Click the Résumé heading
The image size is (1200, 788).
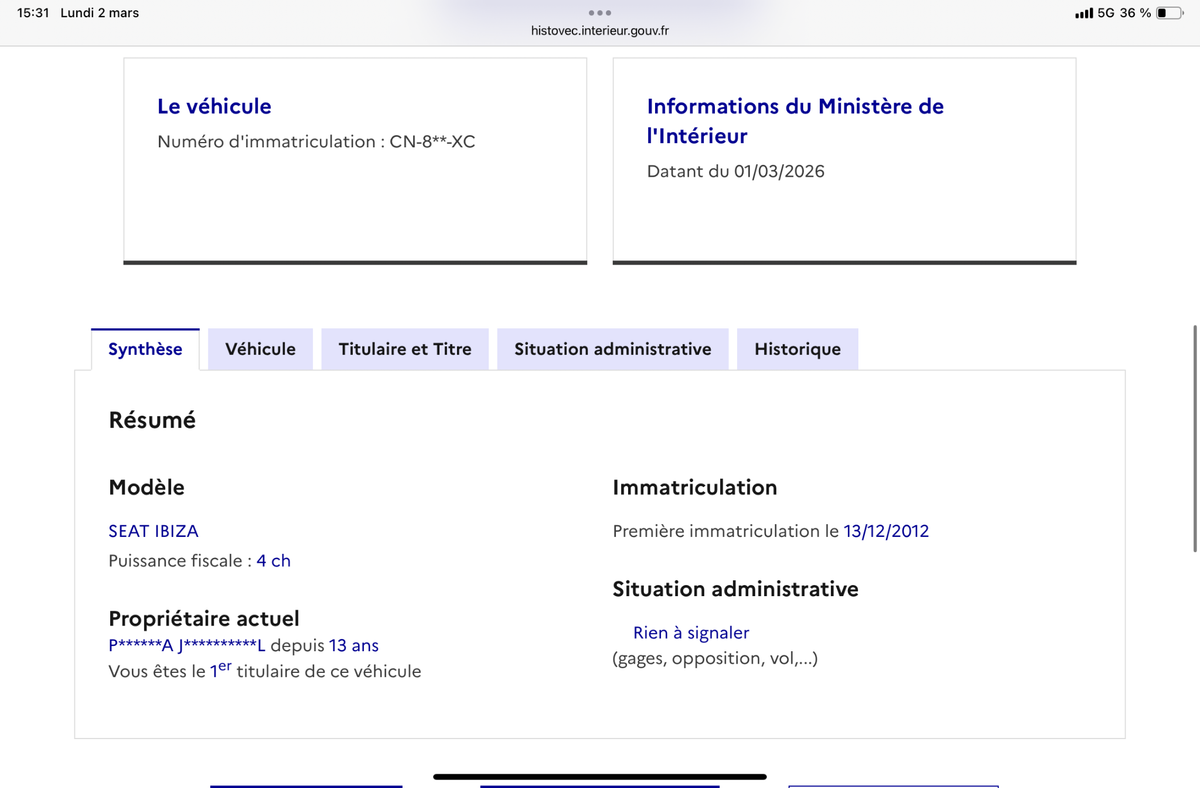pos(152,420)
